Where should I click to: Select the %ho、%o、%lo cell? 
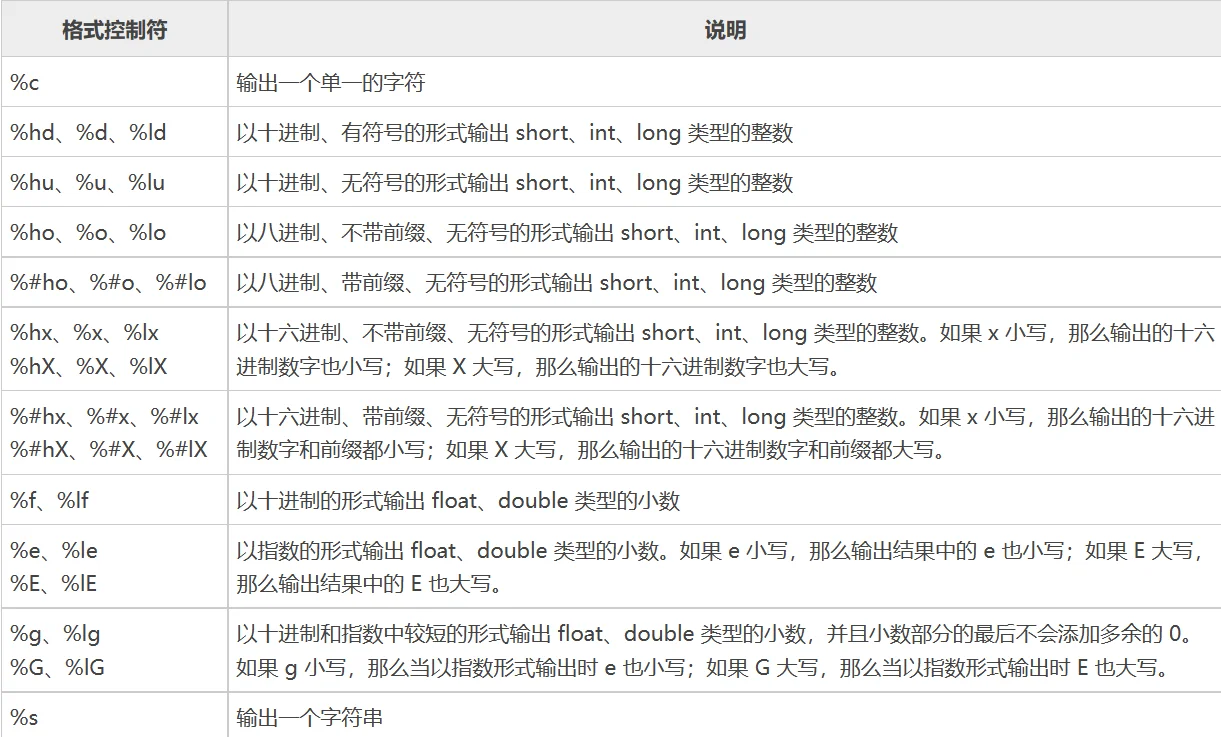[88, 232]
